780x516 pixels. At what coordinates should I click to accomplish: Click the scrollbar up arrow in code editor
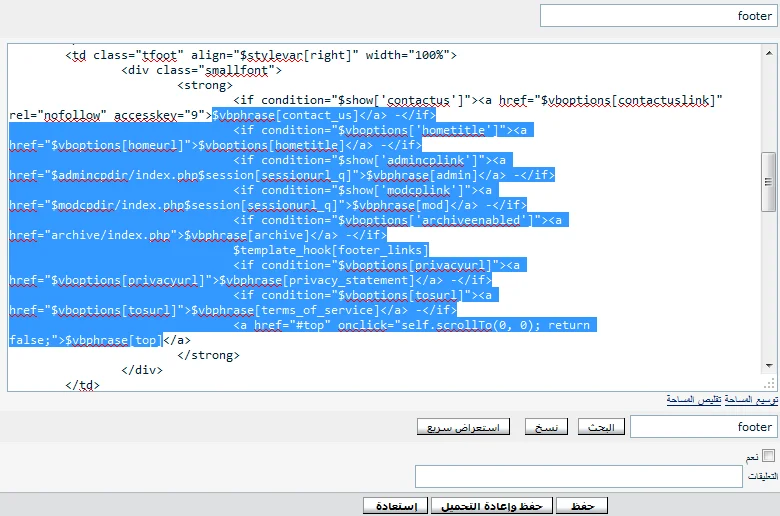point(768,51)
